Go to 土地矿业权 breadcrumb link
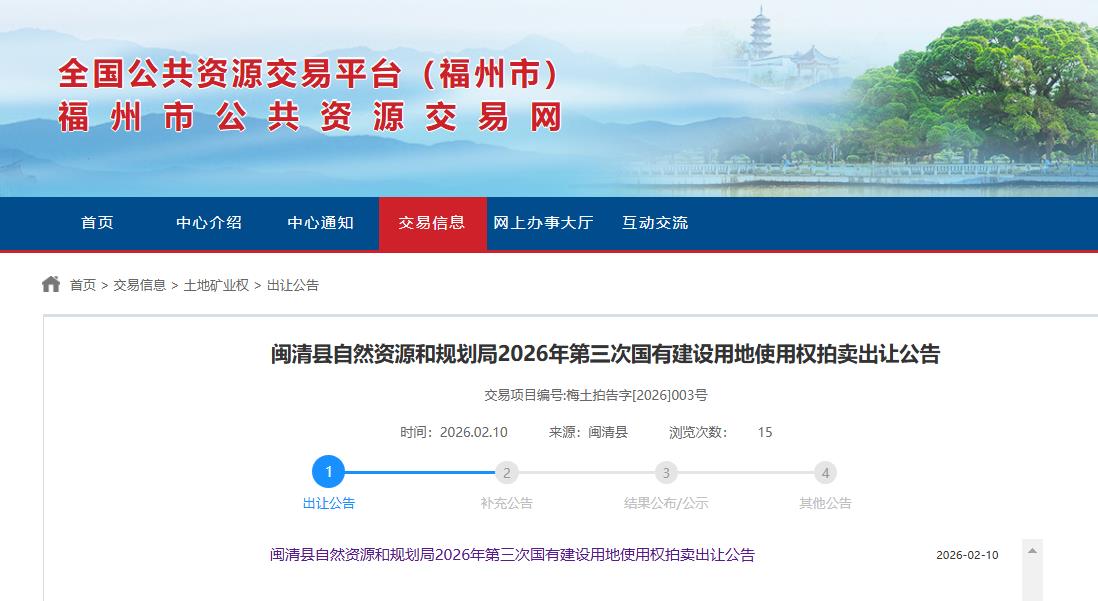Screen dimensions: 1098x601 click(216, 285)
